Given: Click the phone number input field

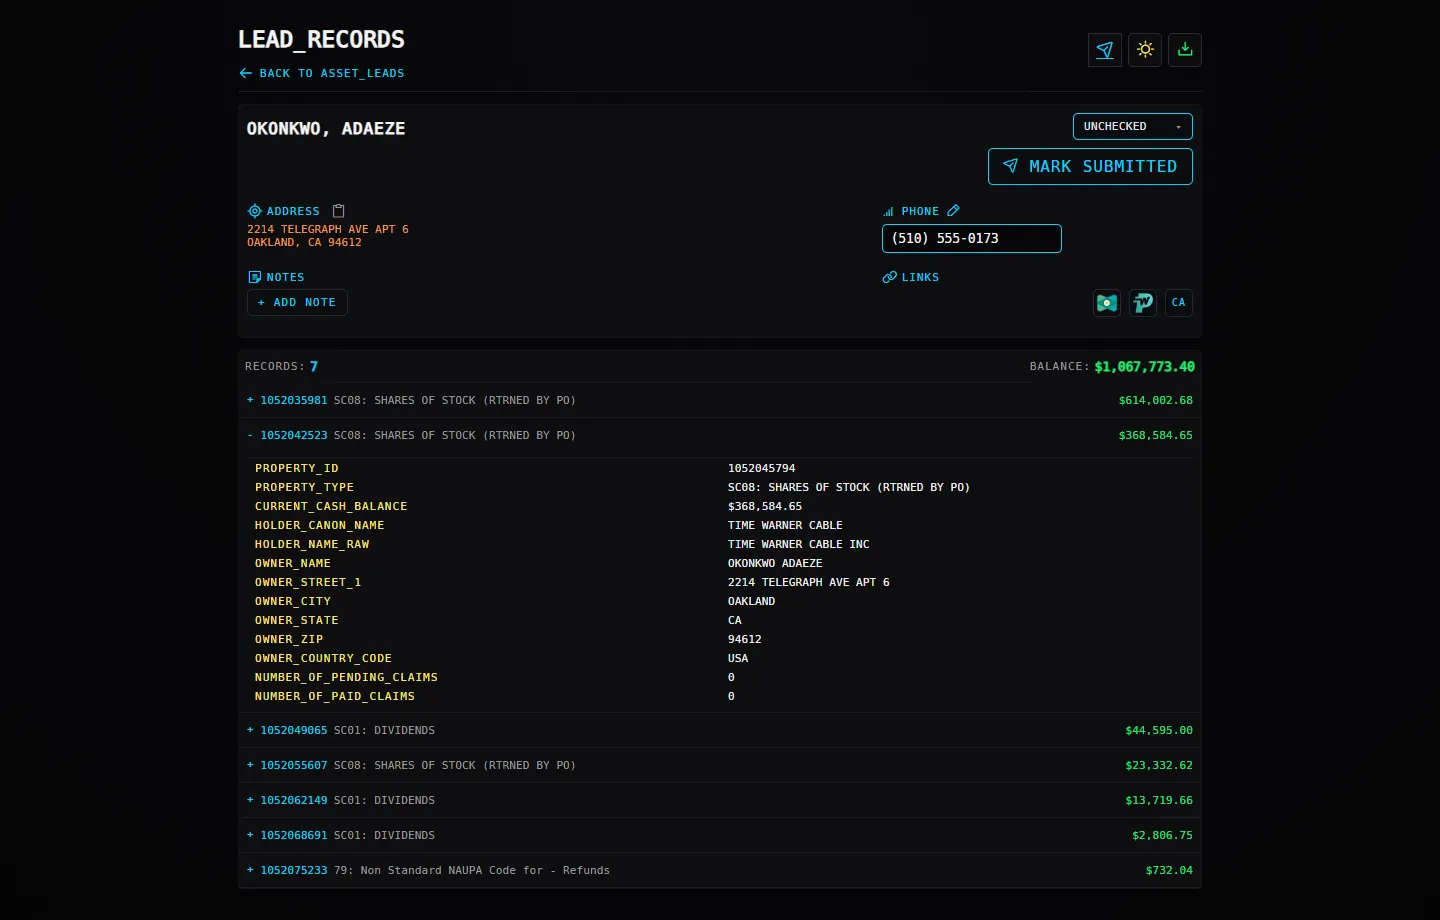Looking at the screenshot, I should pos(972,238).
